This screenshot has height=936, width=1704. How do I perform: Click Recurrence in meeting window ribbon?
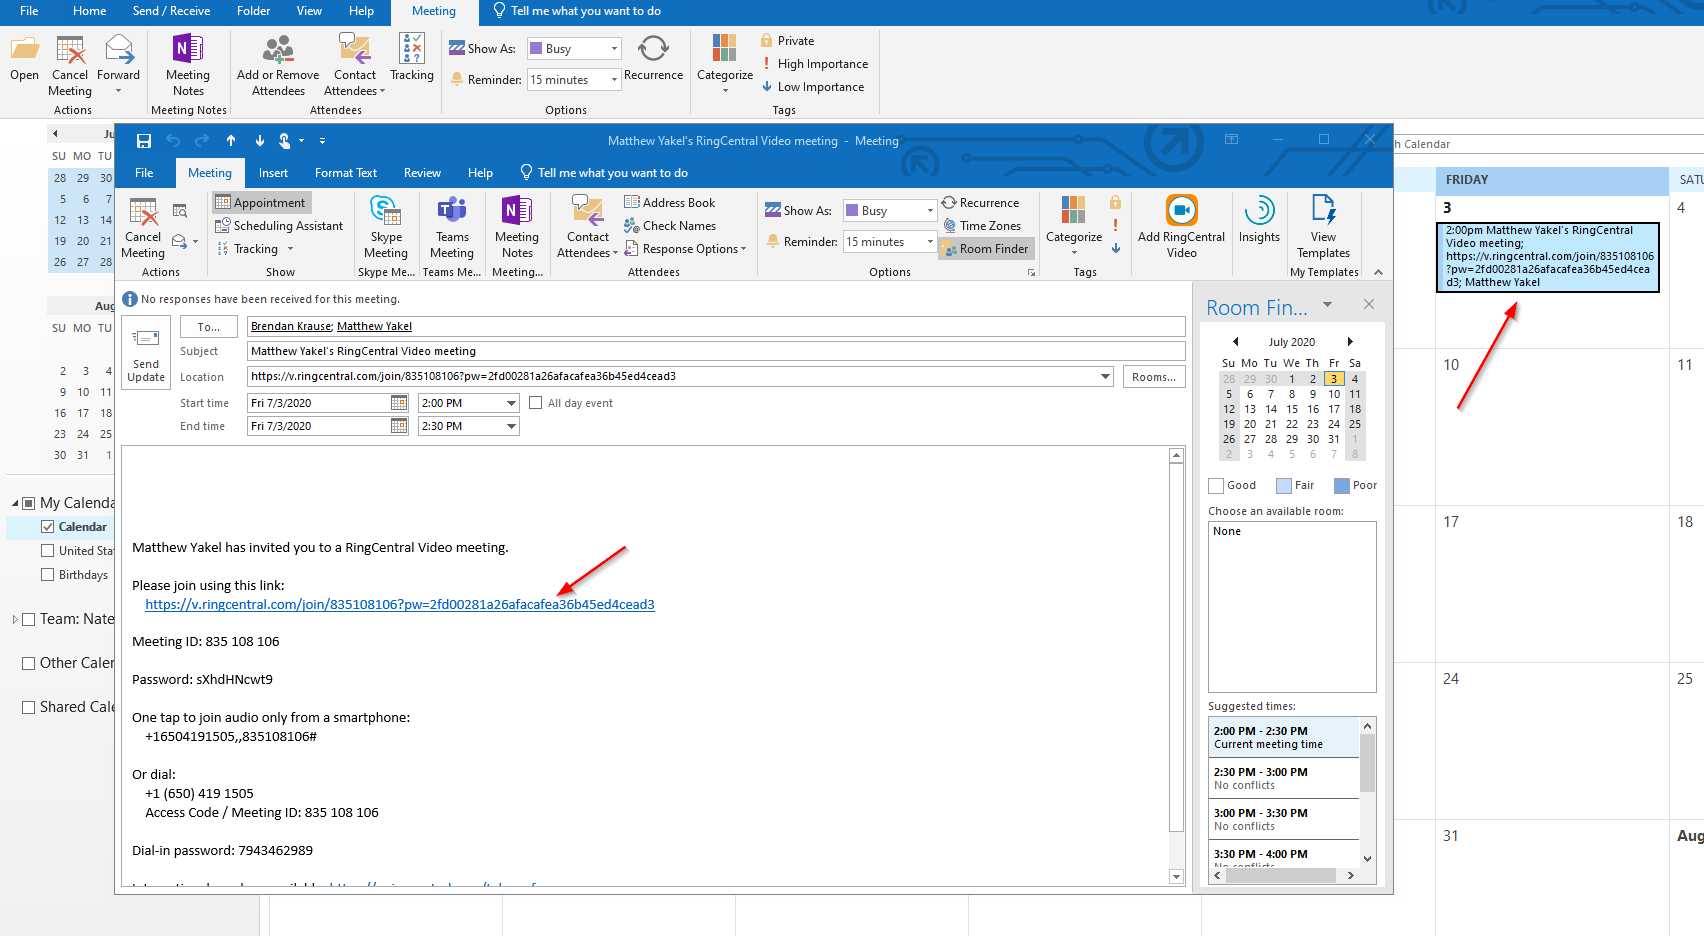[x=980, y=203]
